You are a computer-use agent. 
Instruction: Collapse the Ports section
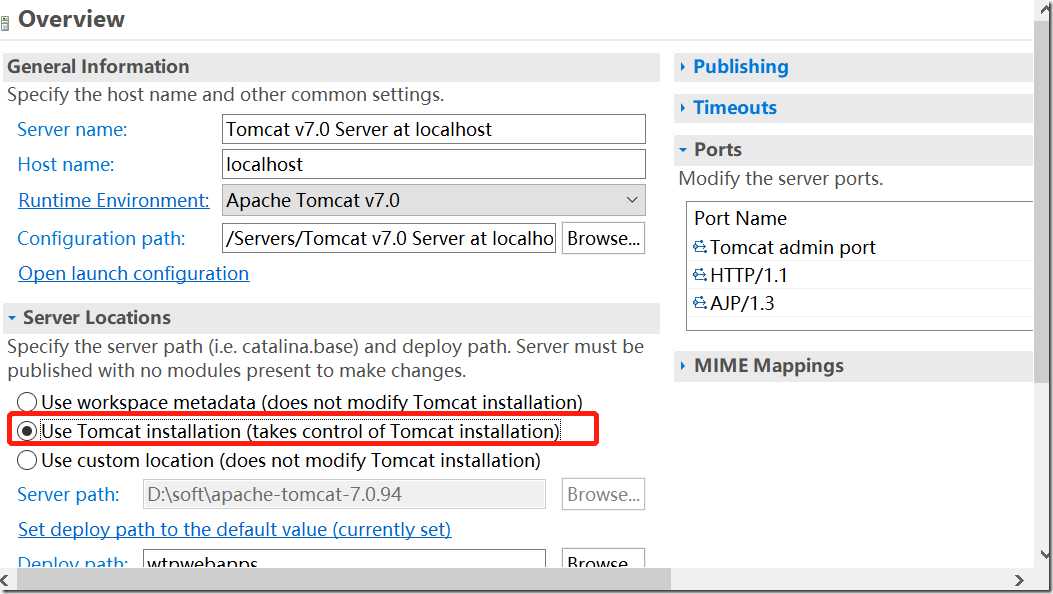tap(682, 149)
